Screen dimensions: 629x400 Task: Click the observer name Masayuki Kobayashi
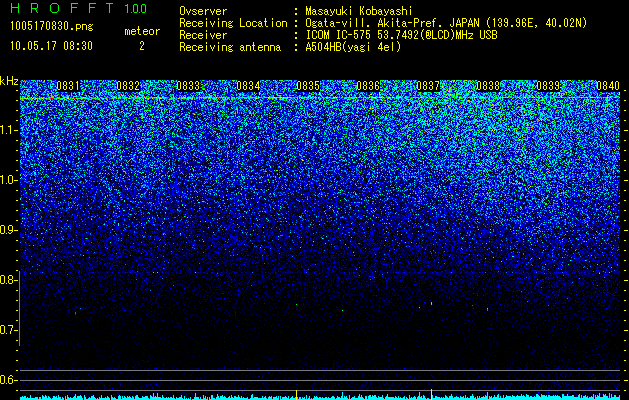359,11
